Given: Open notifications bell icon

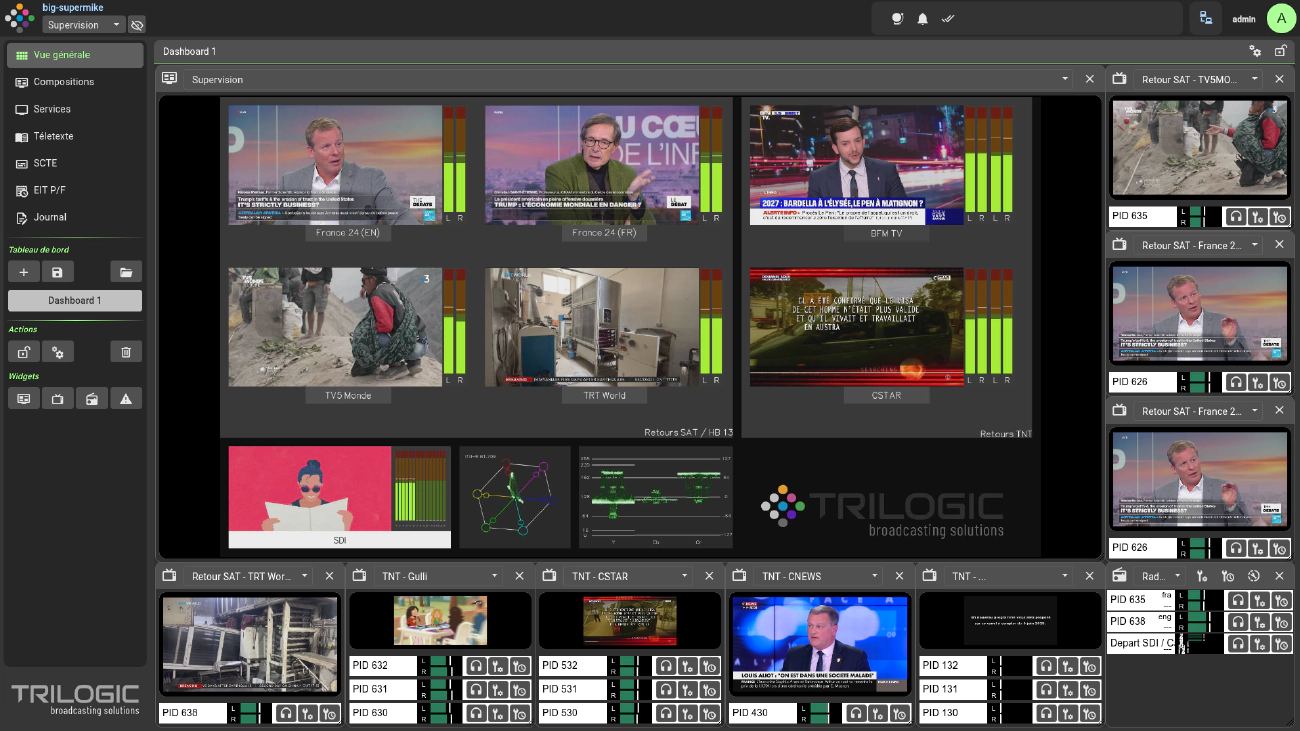Looking at the screenshot, I should coord(923,19).
